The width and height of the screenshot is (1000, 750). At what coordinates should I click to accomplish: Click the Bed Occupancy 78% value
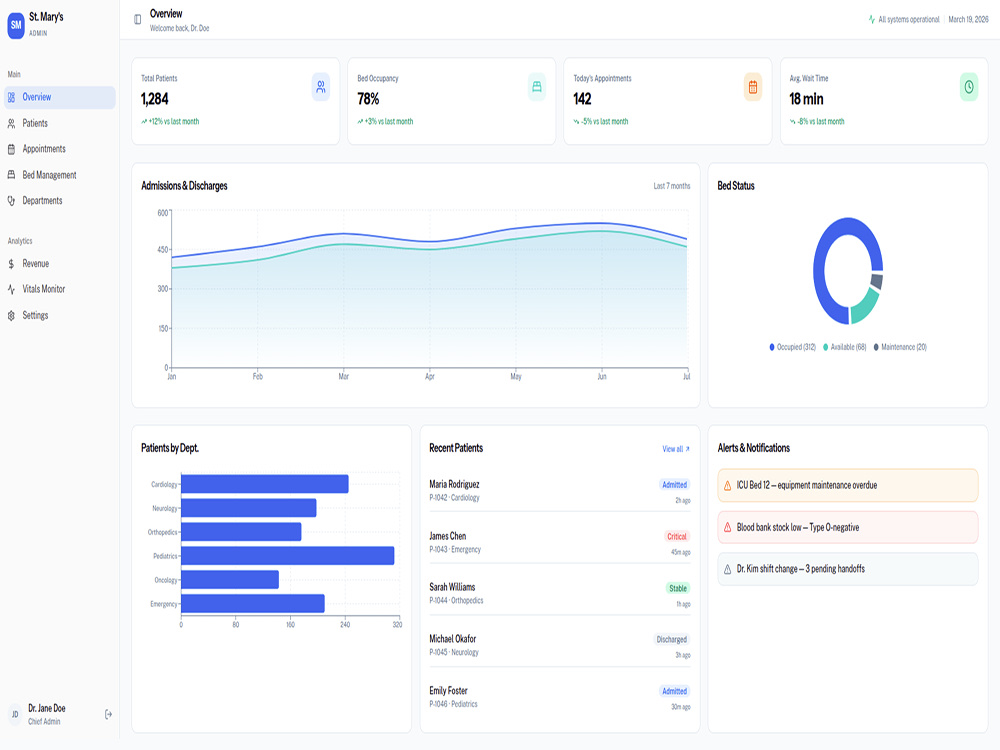[x=368, y=99]
